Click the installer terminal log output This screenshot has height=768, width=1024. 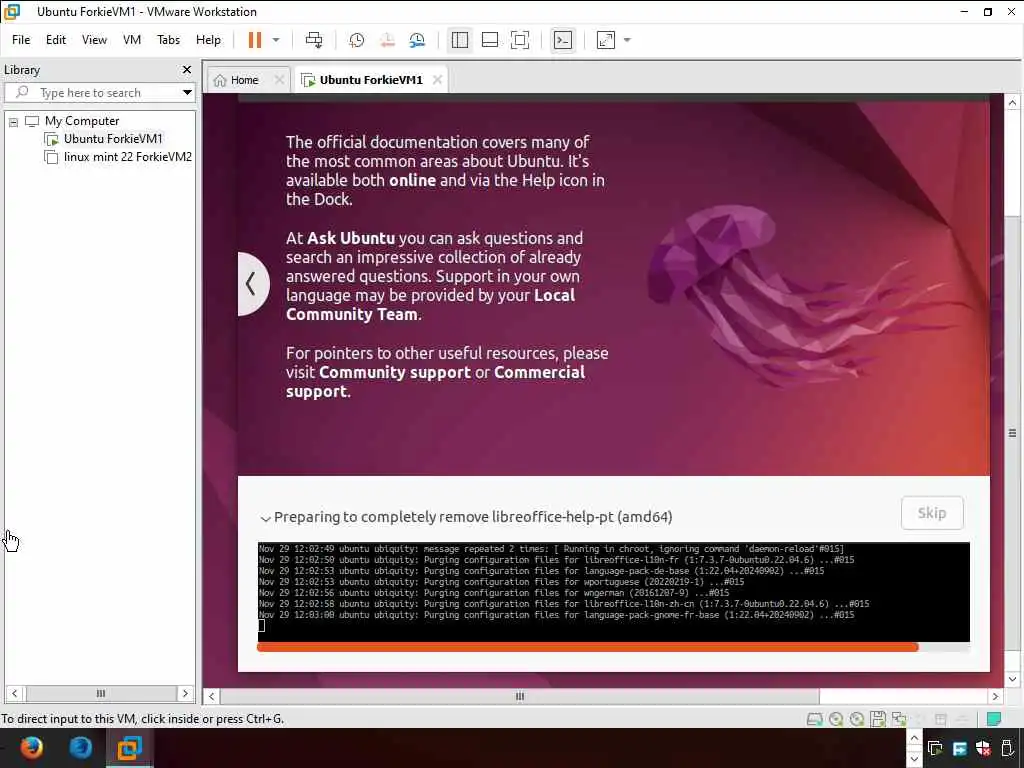[x=613, y=592]
